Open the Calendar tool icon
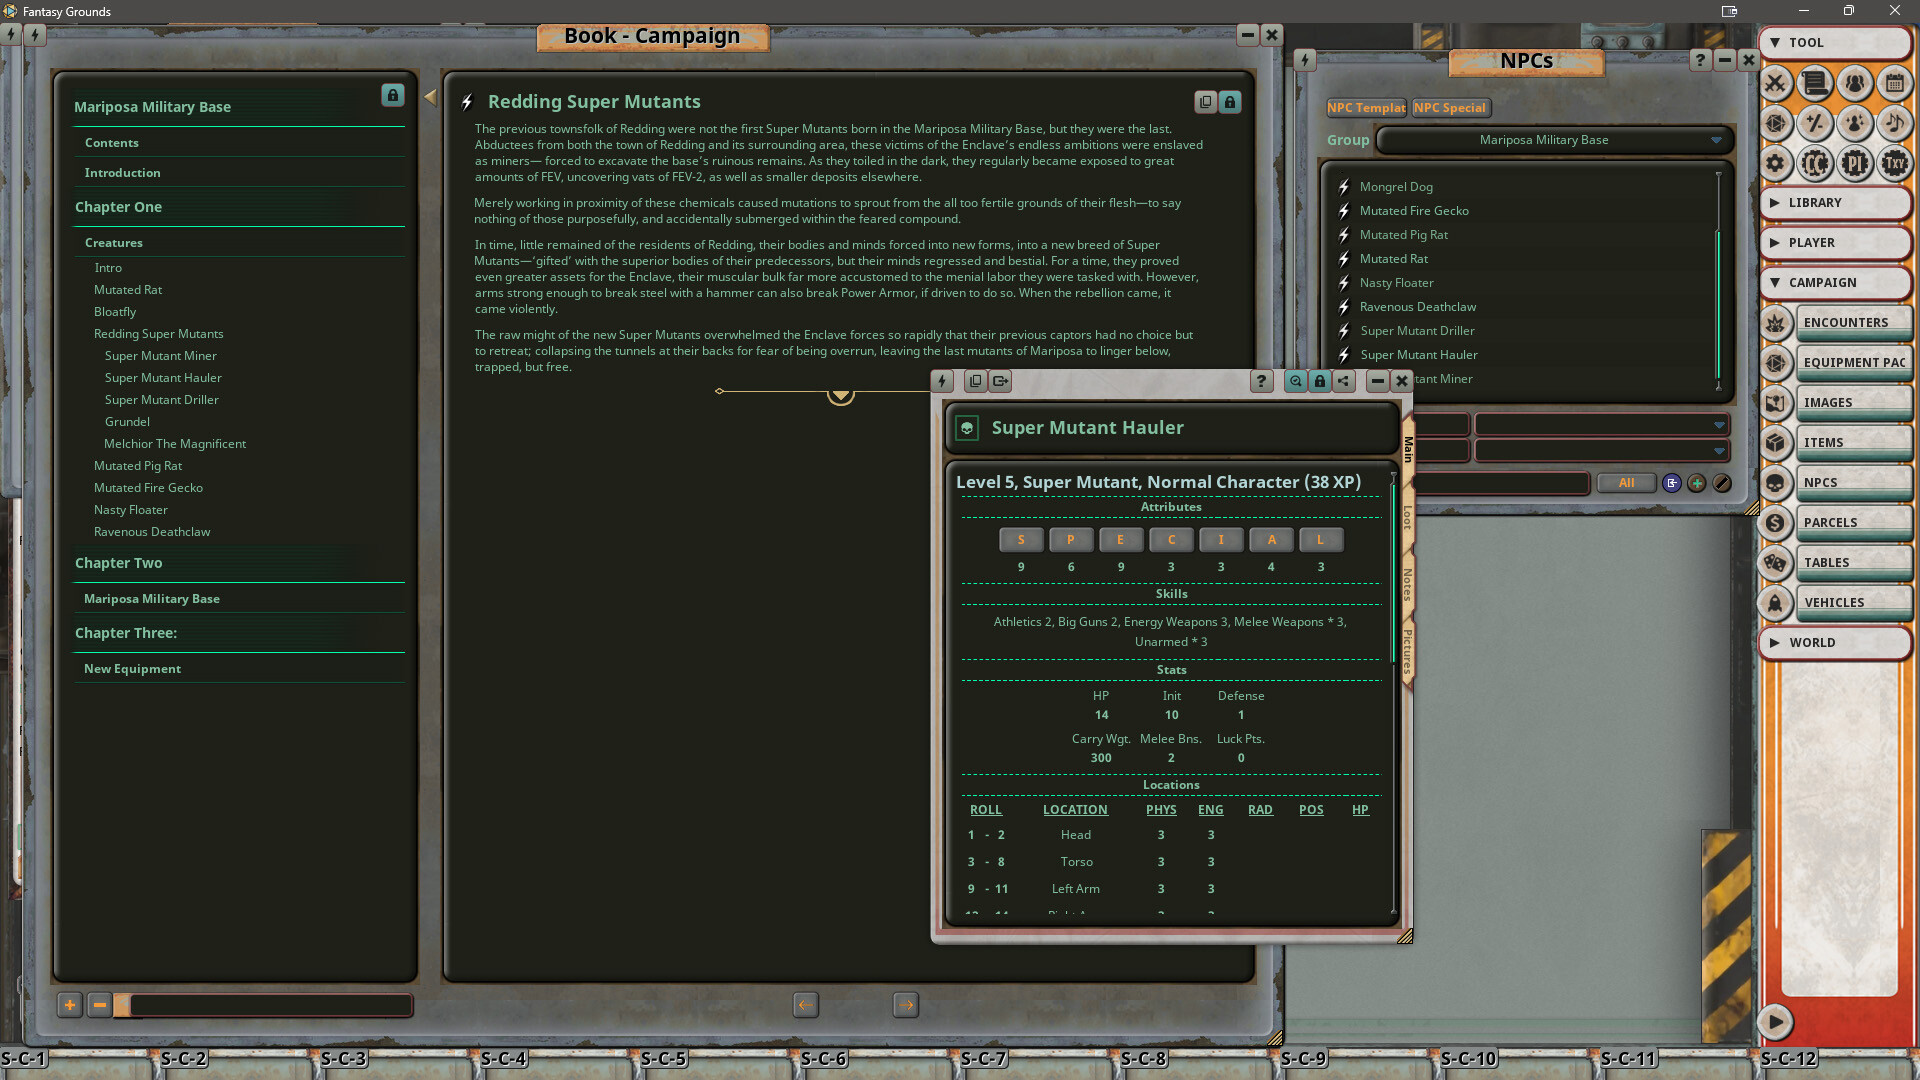This screenshot has height=1080, width=1920. [1895, 84]
